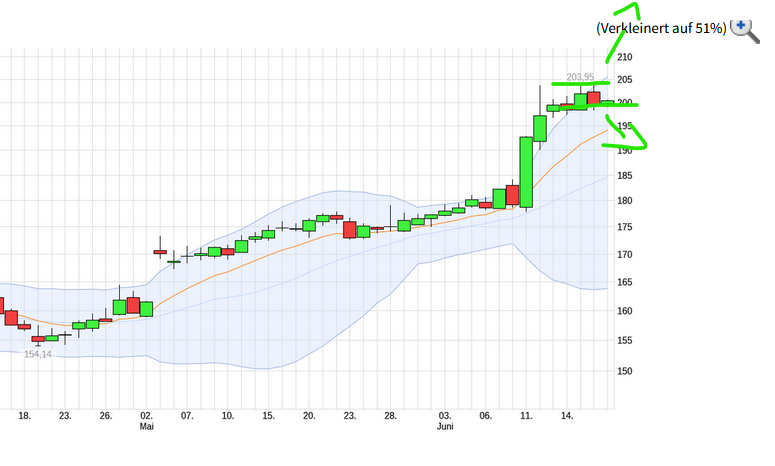Screen dimensions: 775x466
Task: Click the 165 price axis label
Action: tap(625, 282)
